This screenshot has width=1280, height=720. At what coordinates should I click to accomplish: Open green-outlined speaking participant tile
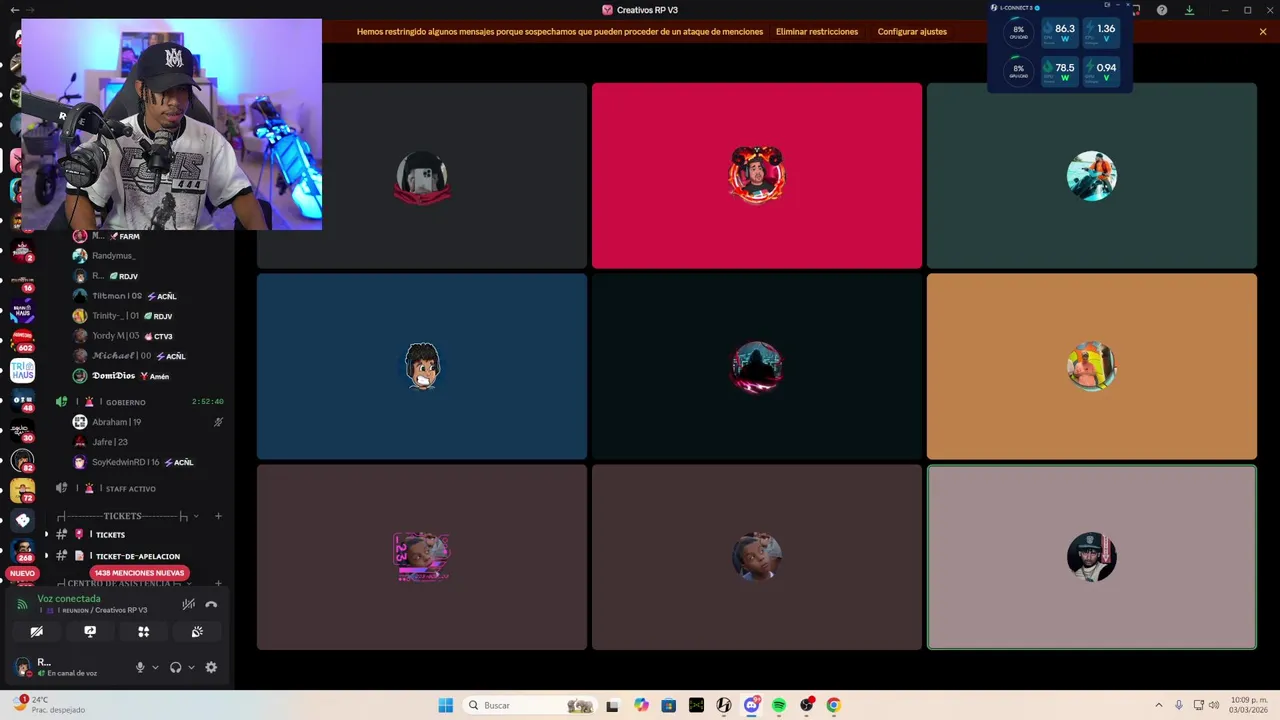click(1092, 557)
